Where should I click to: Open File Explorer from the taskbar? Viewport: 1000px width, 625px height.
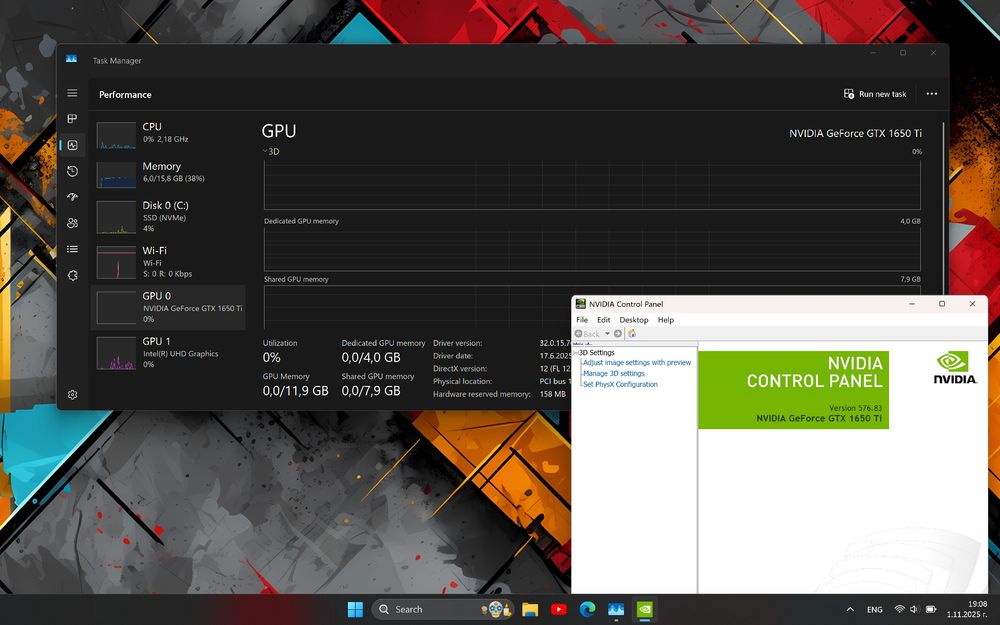pos(530,609)
